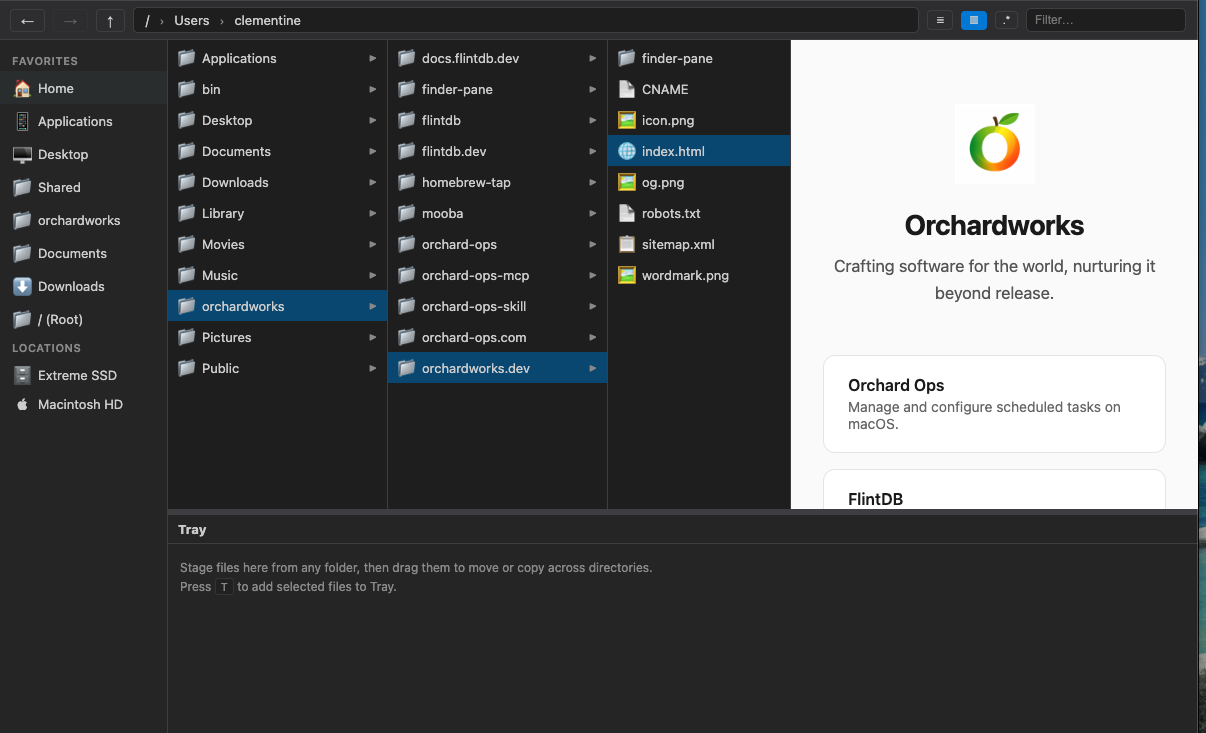Select the orchard-ops folder row

click(497, 244)
